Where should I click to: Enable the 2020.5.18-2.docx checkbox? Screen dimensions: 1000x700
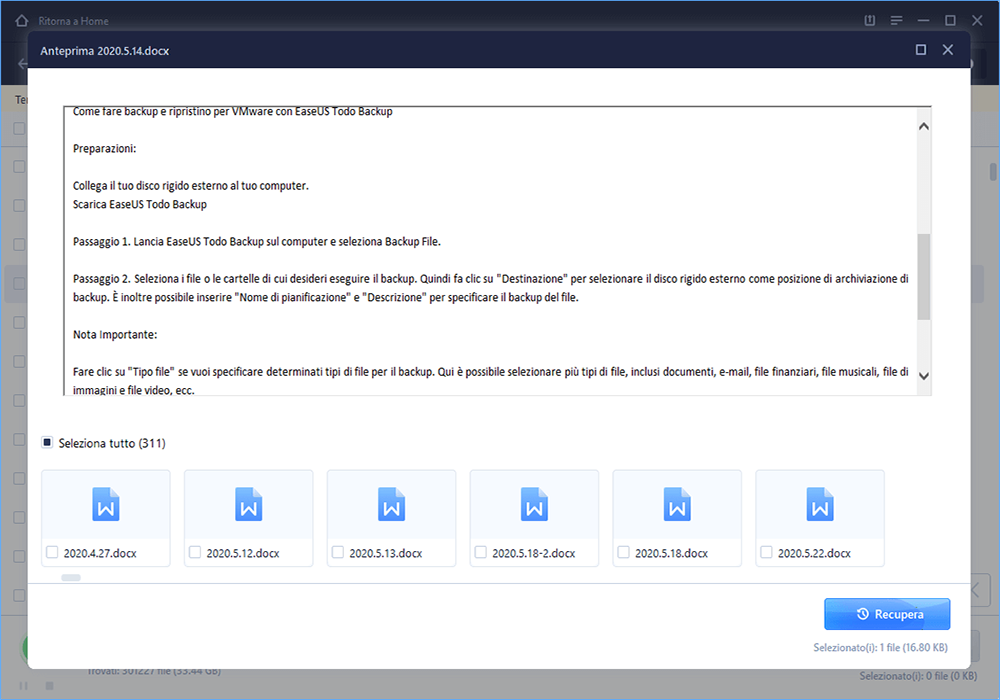click(x=481, y=552)
